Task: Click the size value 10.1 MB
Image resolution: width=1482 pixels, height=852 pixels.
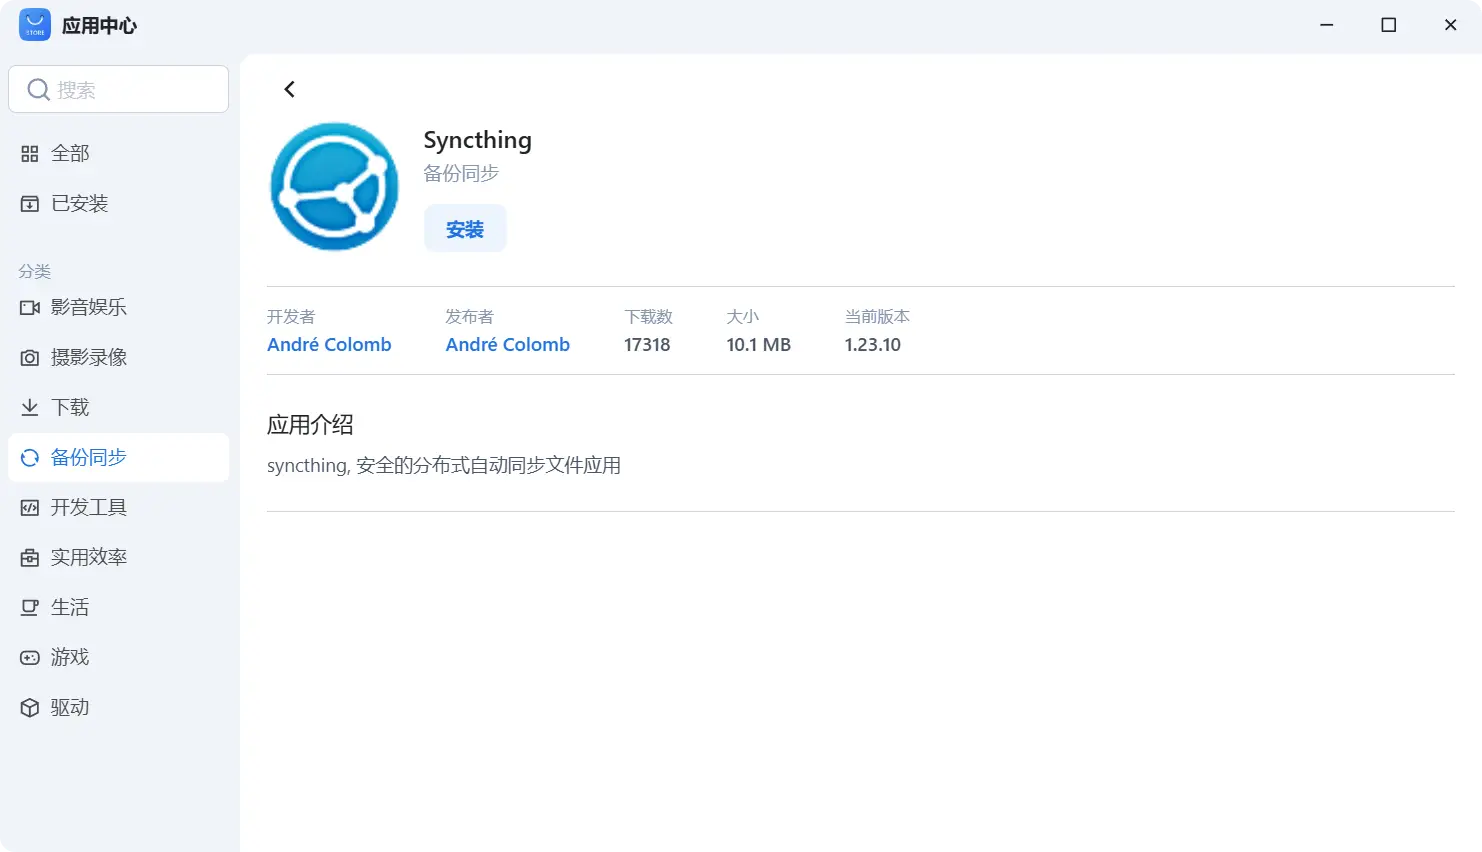Action: pos(758,344)
